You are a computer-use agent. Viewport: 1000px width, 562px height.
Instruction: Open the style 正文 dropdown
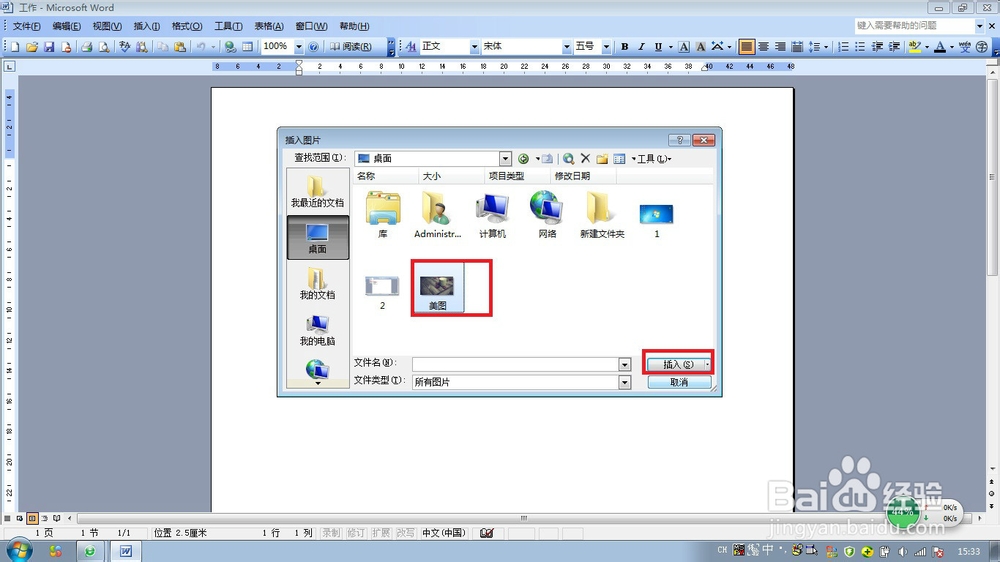(474, 47)
